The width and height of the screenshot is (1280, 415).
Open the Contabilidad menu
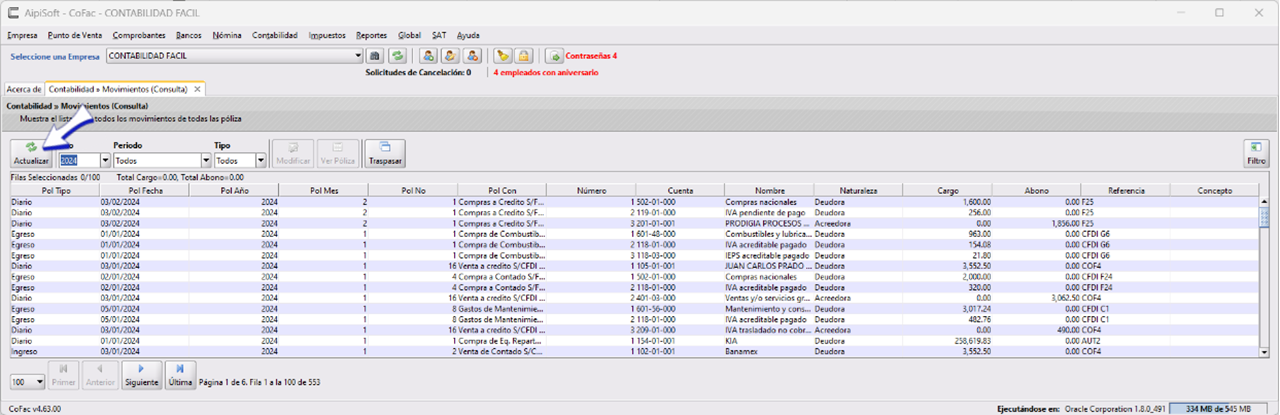coord(275,35)
